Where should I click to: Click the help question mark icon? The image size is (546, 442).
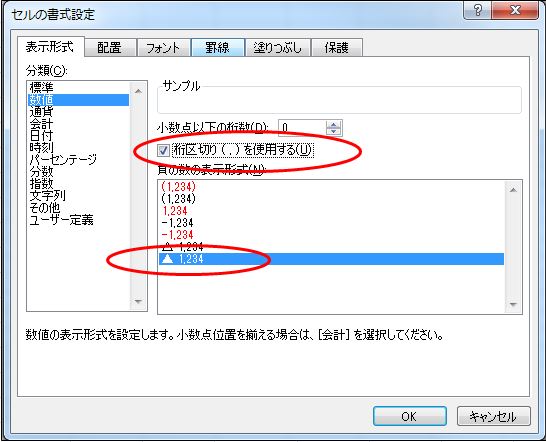coord(477,10)
